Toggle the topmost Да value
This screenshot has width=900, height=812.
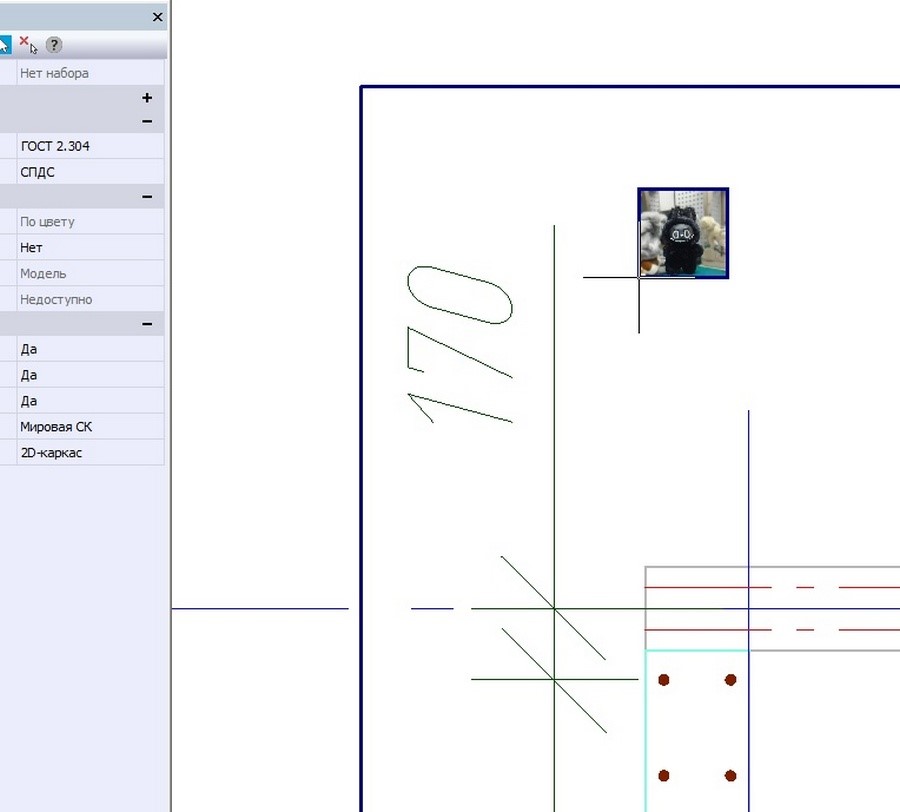tap(90, 349)
